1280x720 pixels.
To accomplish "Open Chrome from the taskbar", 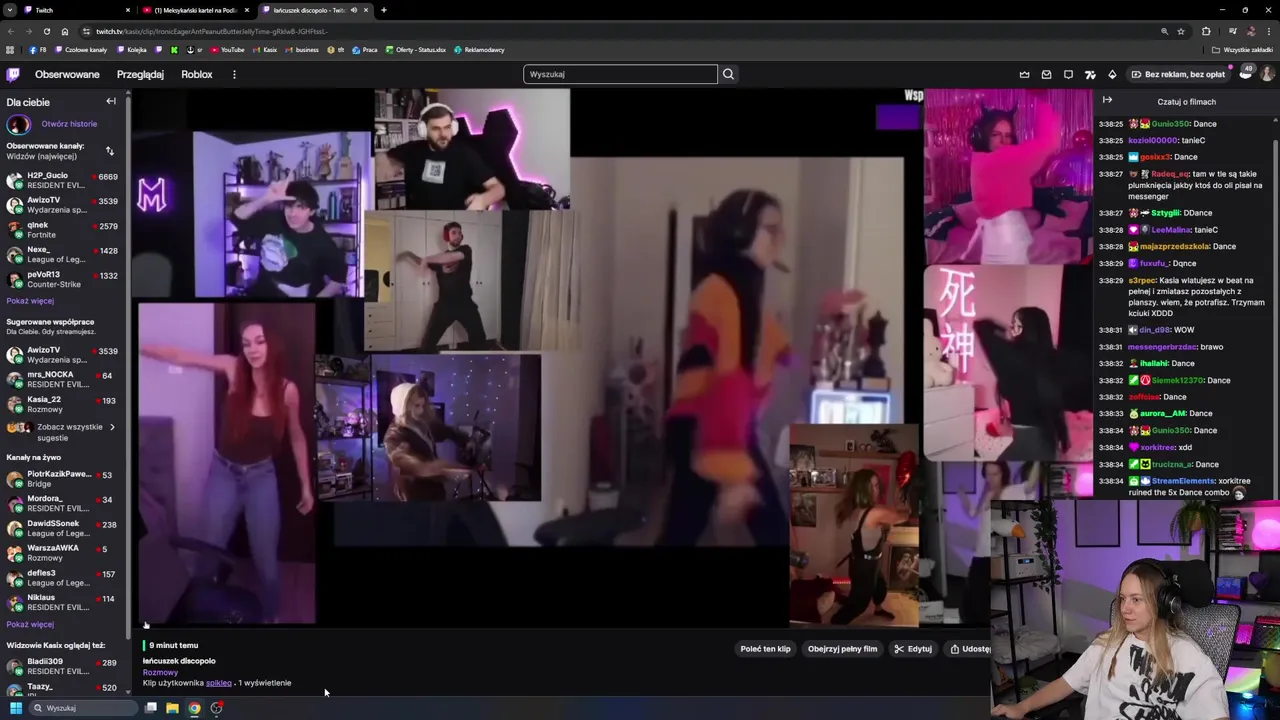I will coord(194,708).
